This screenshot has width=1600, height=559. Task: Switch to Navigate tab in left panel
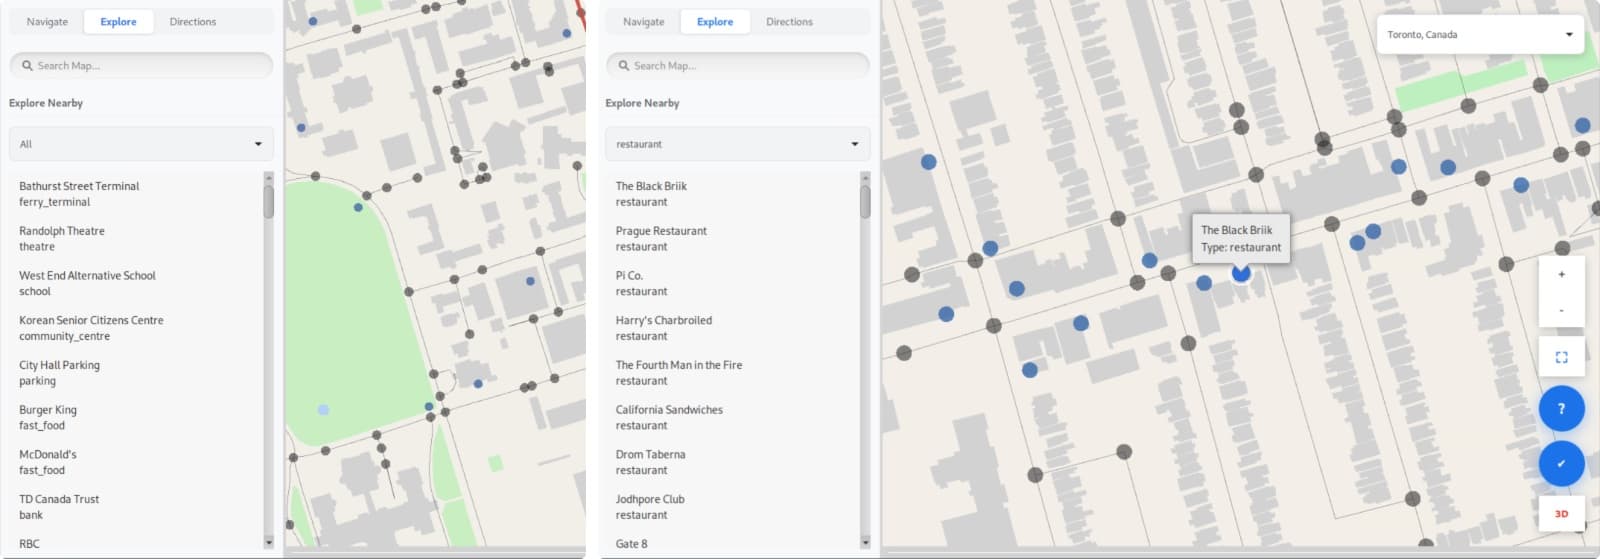coord(47,22)
